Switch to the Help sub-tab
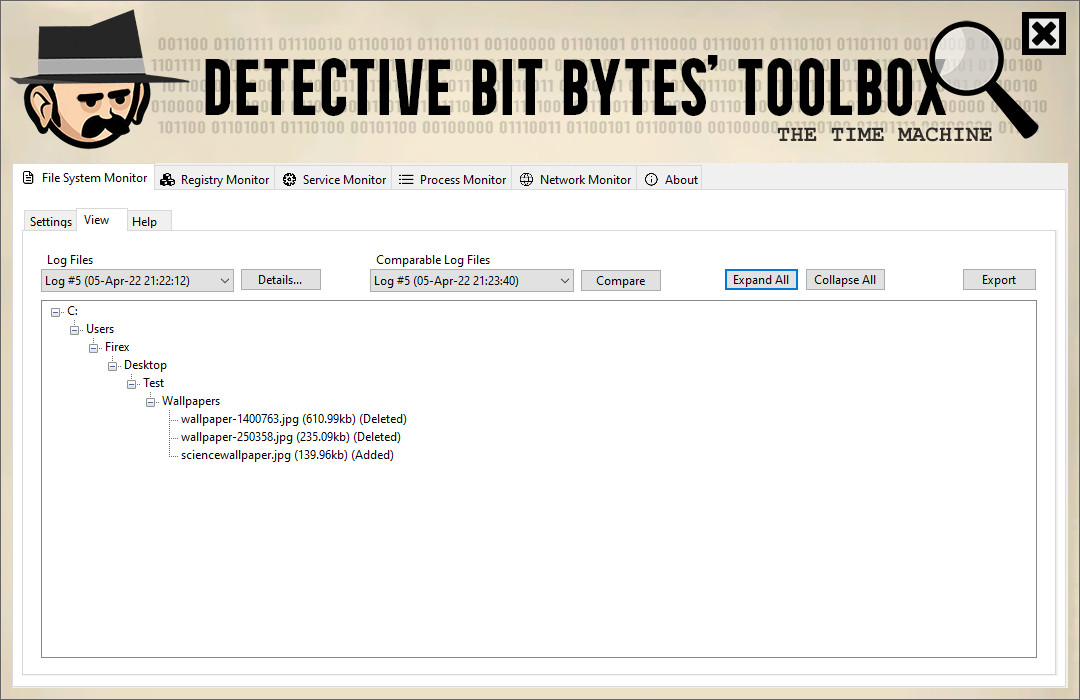This screenshot has height=700, width=1080. tap(144, 222)
